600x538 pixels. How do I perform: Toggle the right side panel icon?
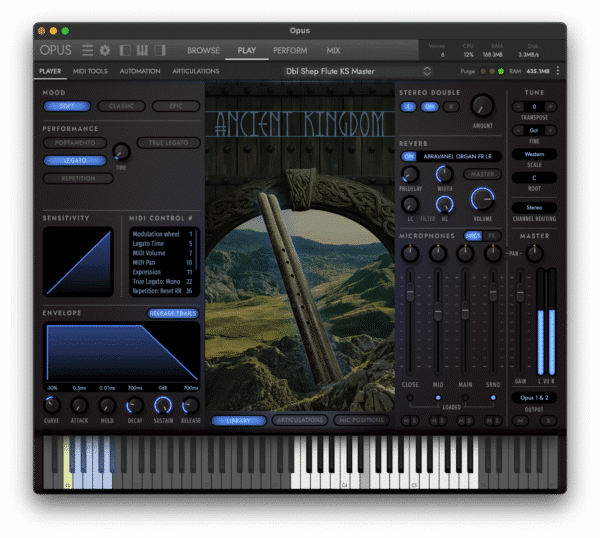(x=160, y=50)
